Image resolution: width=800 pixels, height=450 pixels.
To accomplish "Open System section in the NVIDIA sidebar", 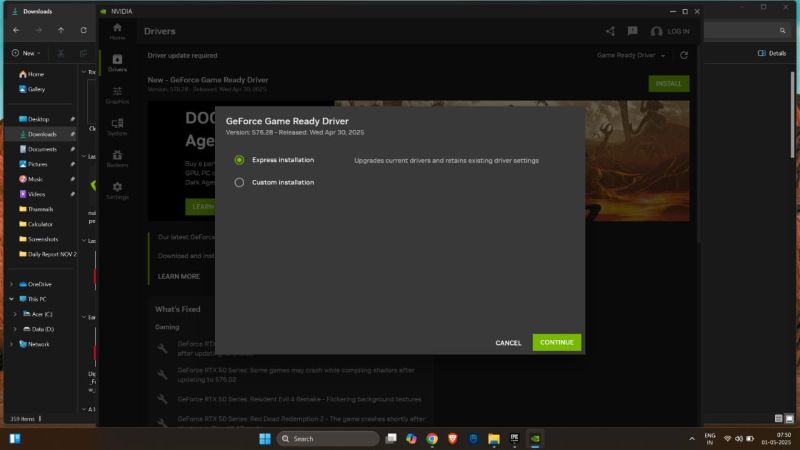I will pos(117,127).
